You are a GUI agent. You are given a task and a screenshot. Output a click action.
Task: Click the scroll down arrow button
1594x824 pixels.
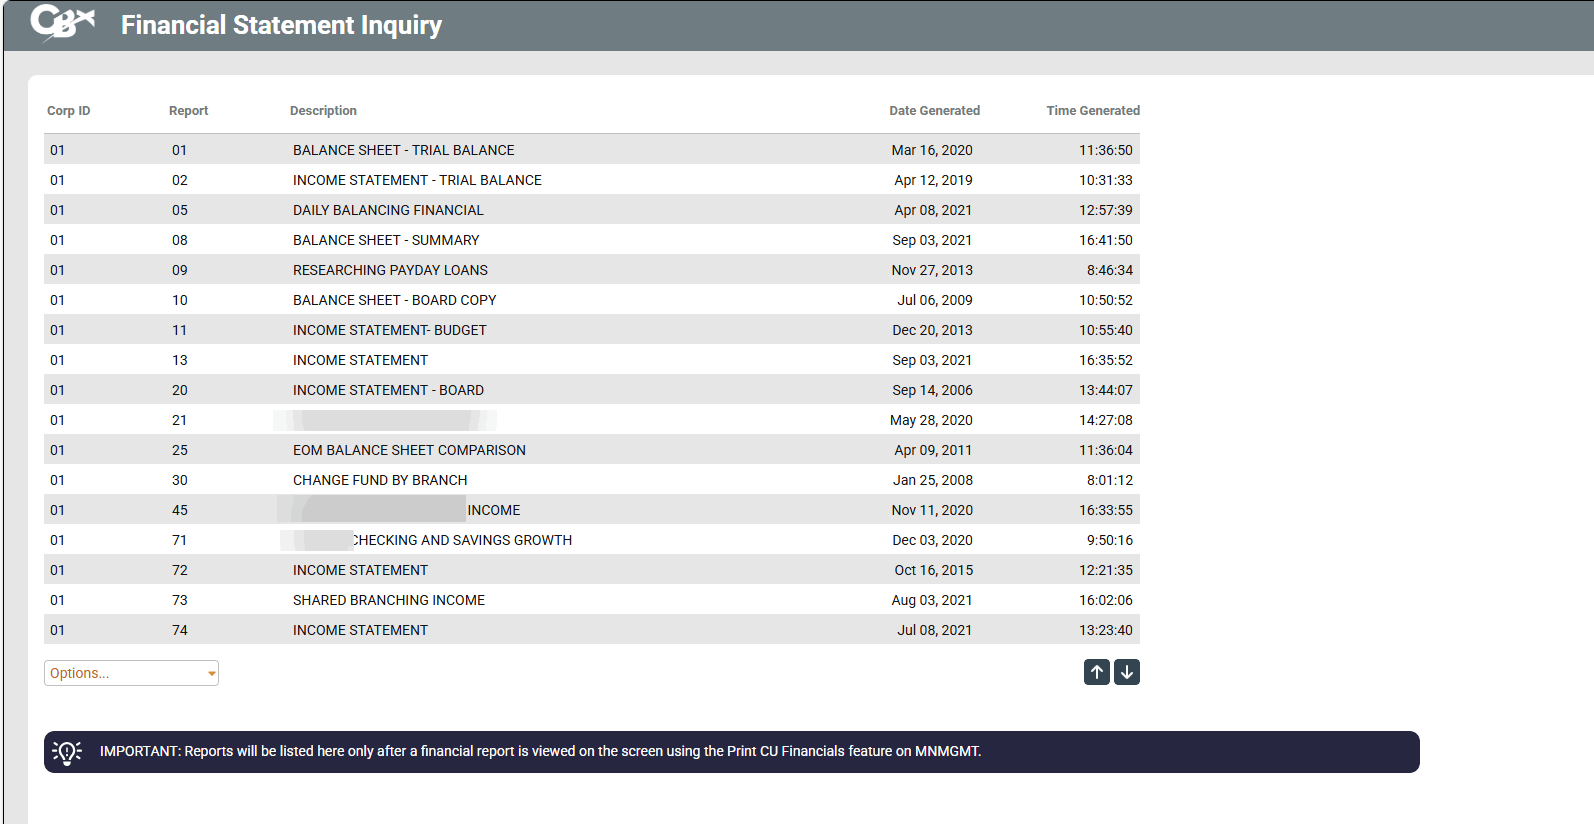pos(1127,672)
